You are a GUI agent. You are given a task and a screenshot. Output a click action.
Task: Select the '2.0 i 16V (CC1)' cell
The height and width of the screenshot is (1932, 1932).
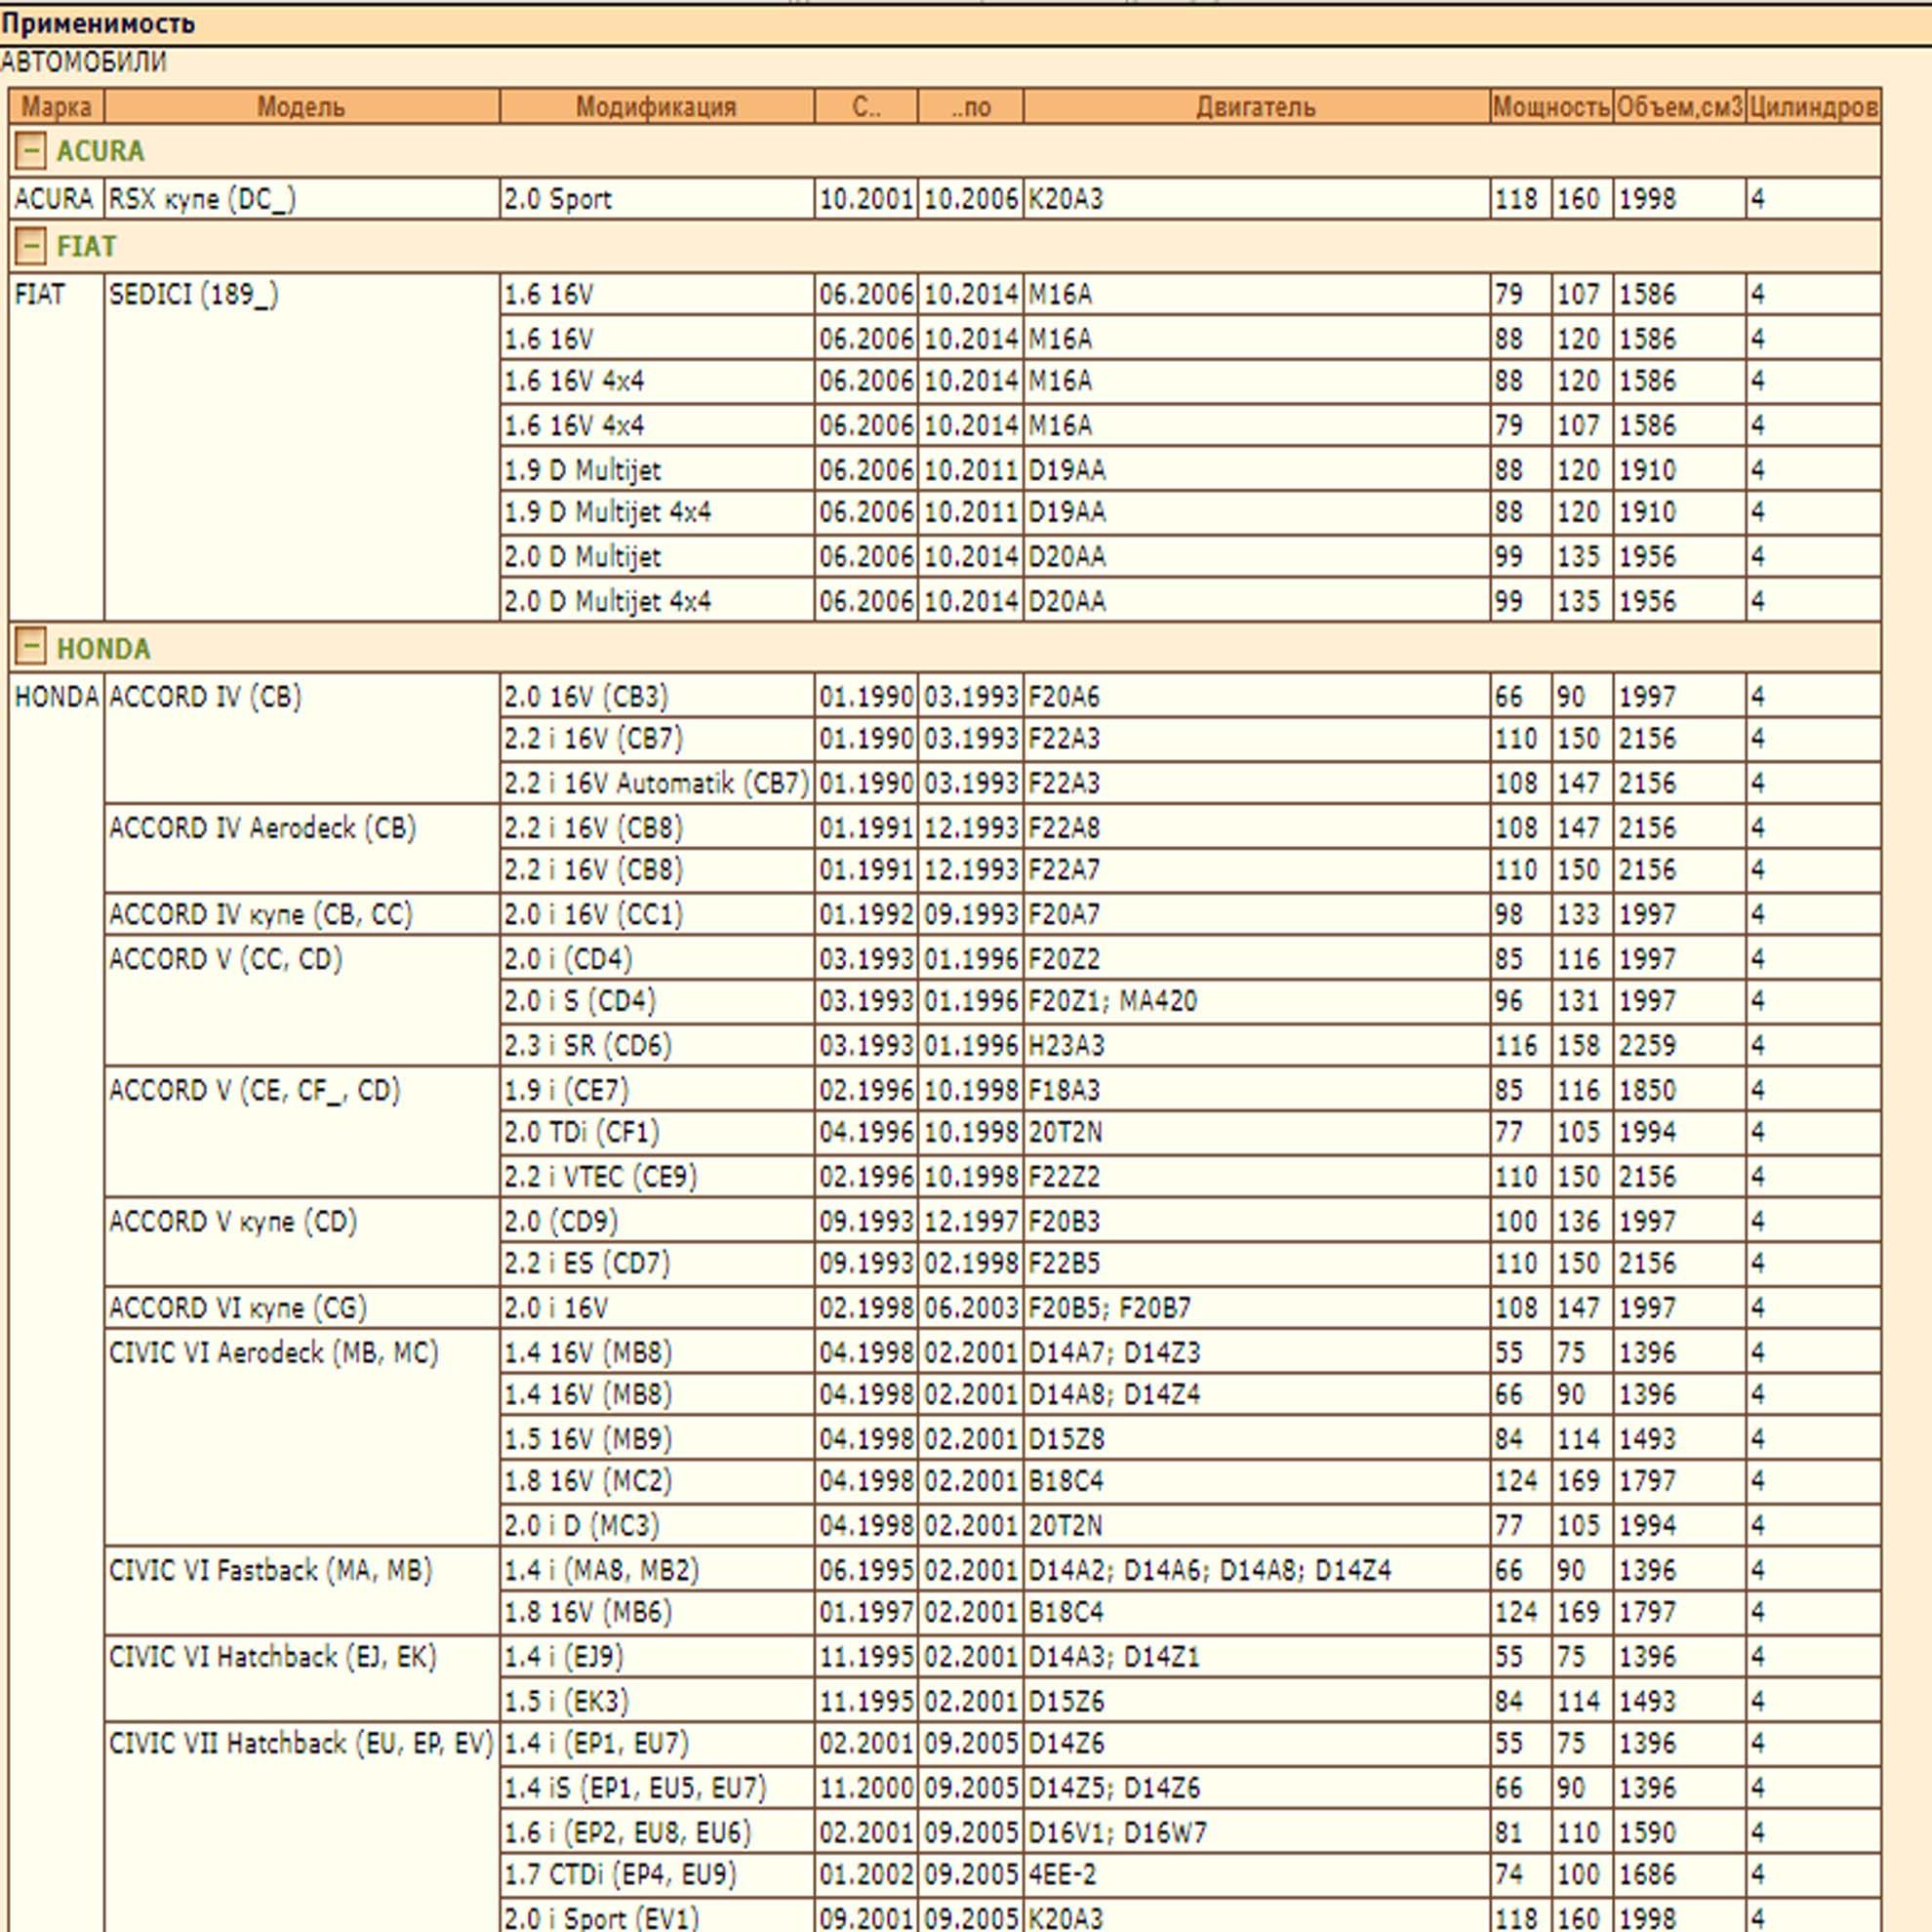tap(656, 914)
